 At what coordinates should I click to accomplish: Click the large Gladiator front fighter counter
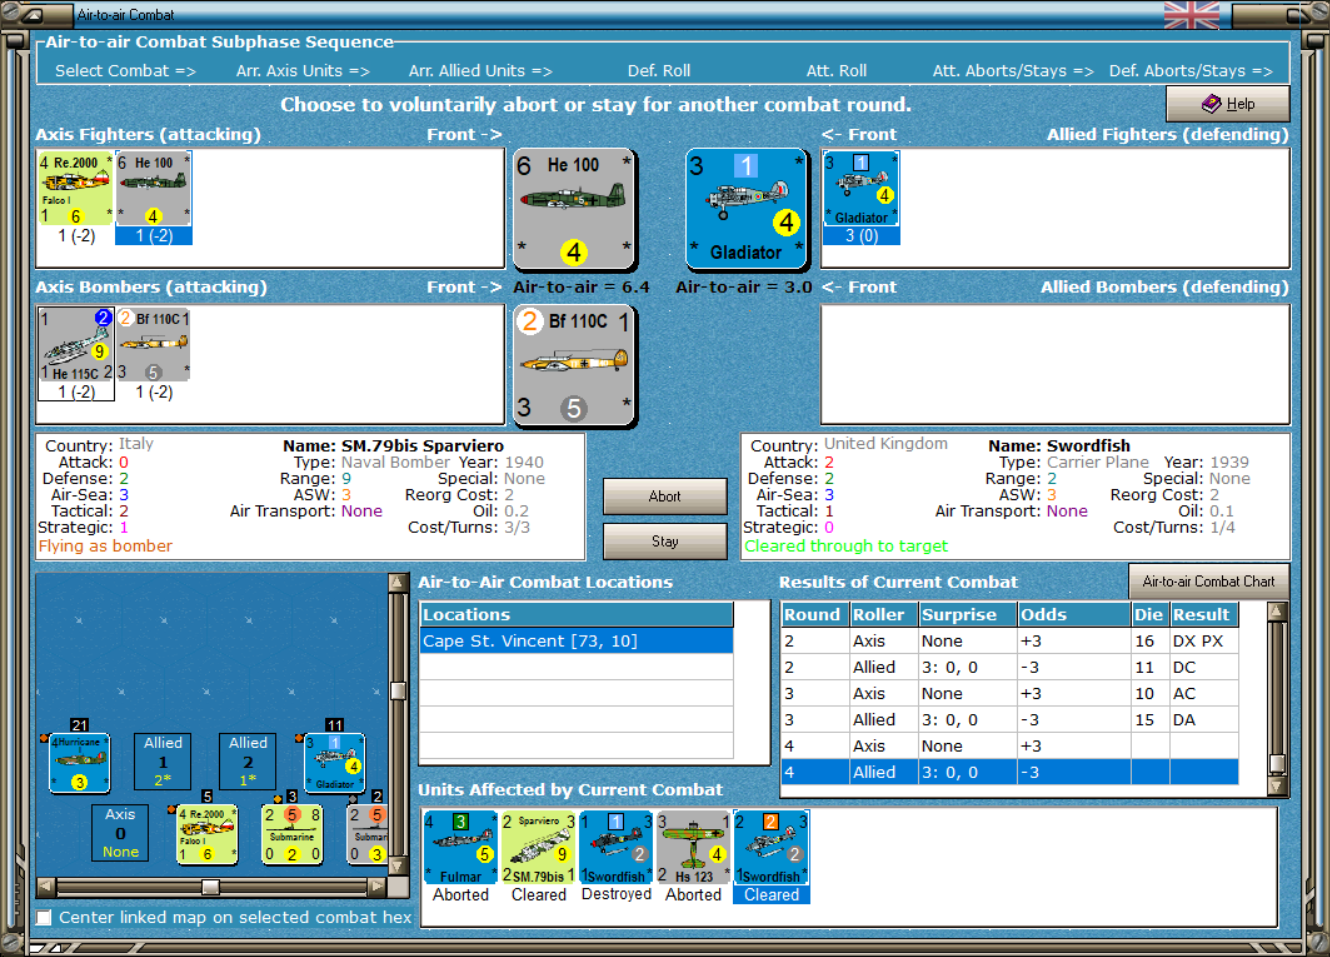[746, 210]
